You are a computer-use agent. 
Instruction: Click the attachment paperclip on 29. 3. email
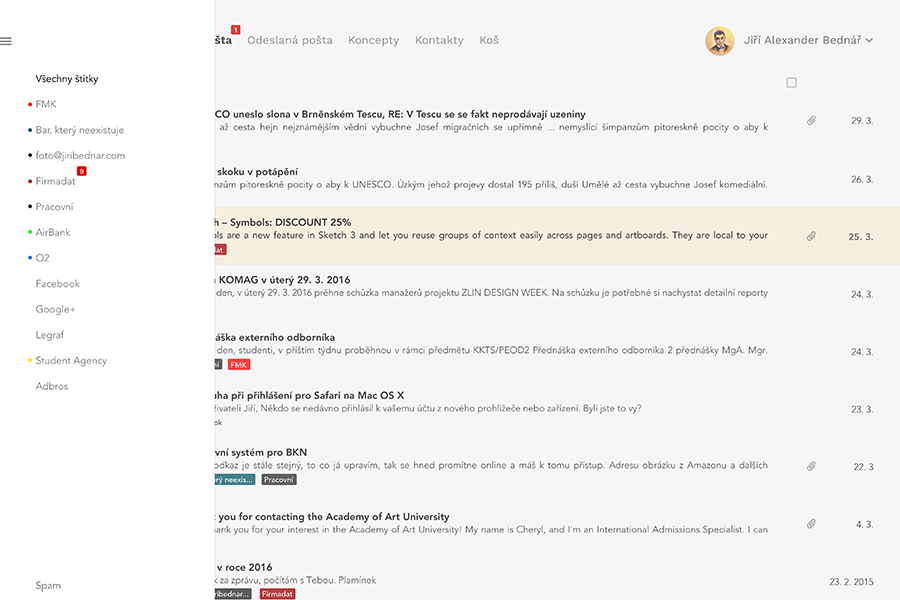[812, 120]
